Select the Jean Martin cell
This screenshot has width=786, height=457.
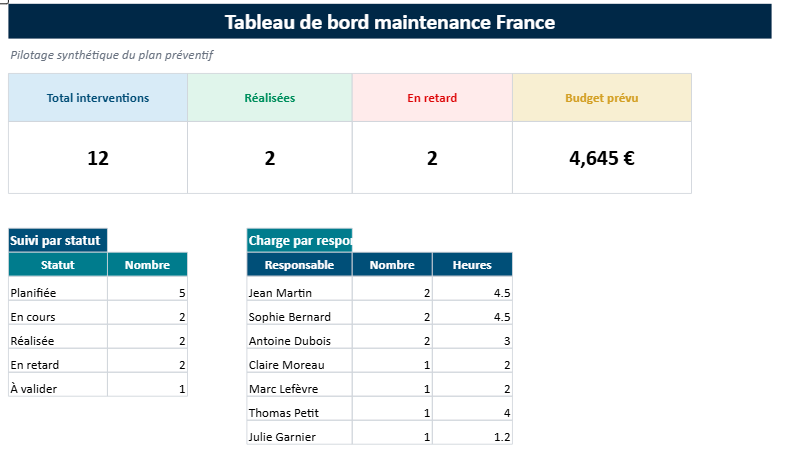click(x=299, y=293)
